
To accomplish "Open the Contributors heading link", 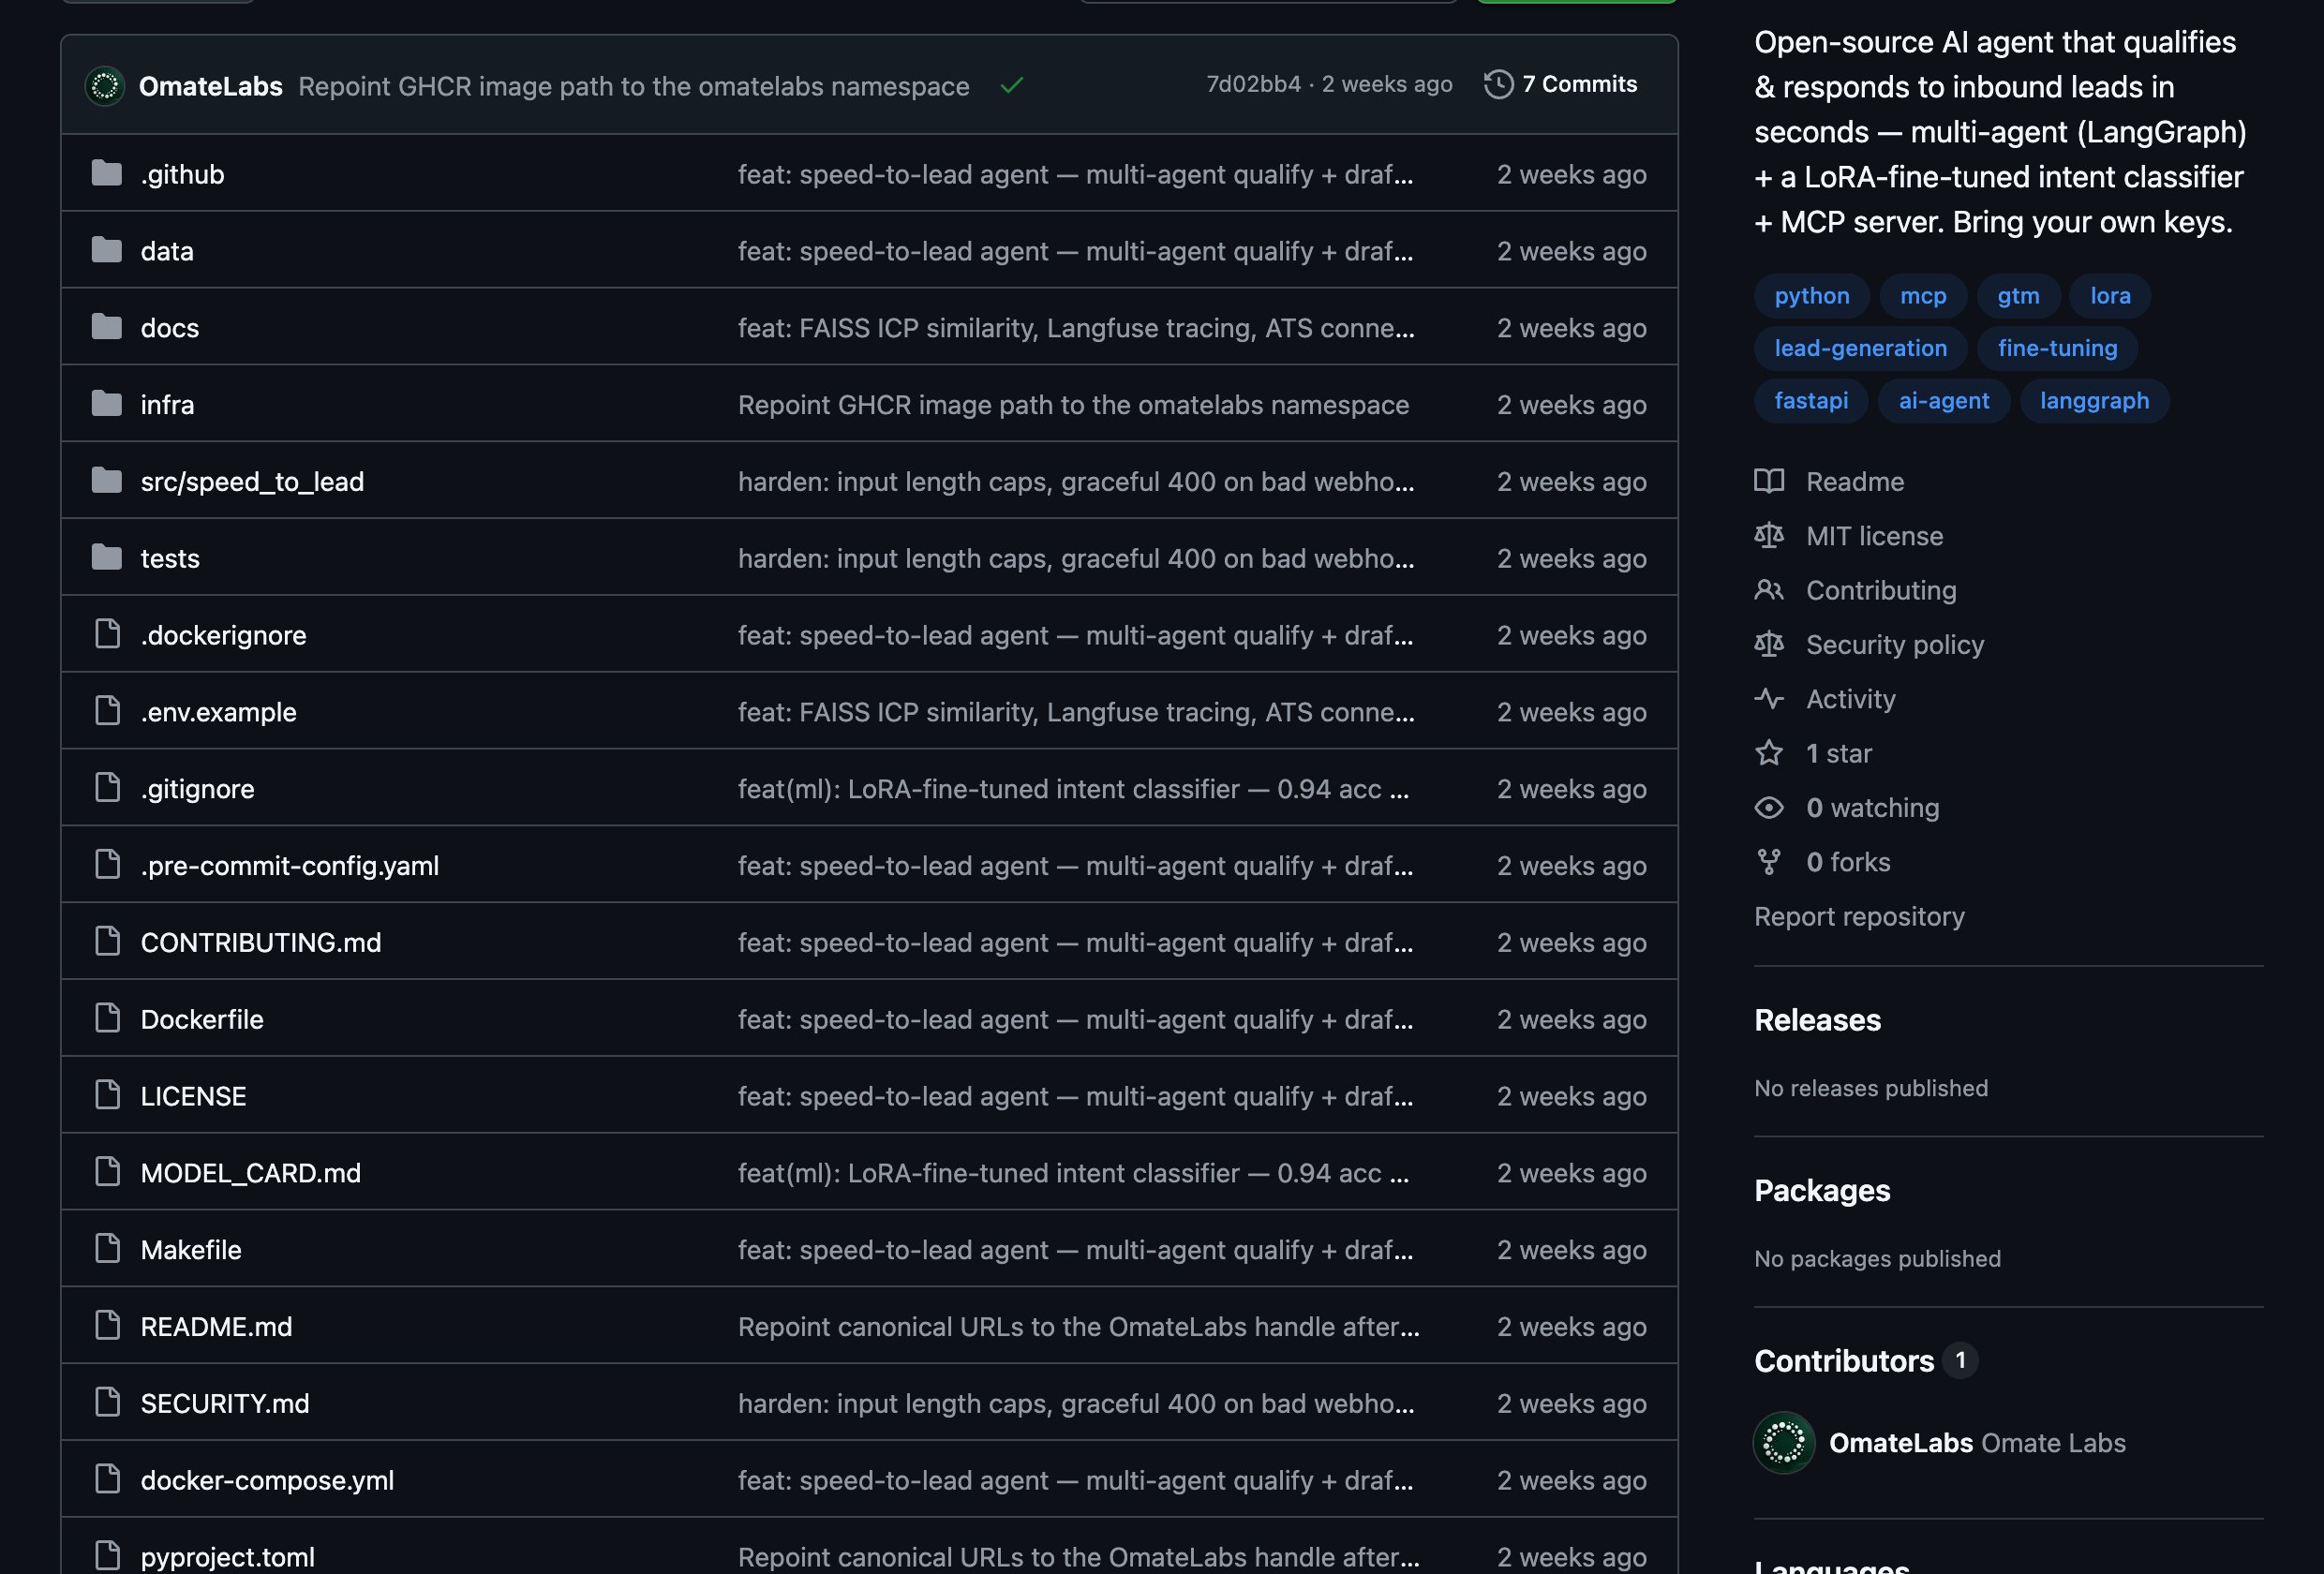I will (x=1865, y=1361).
